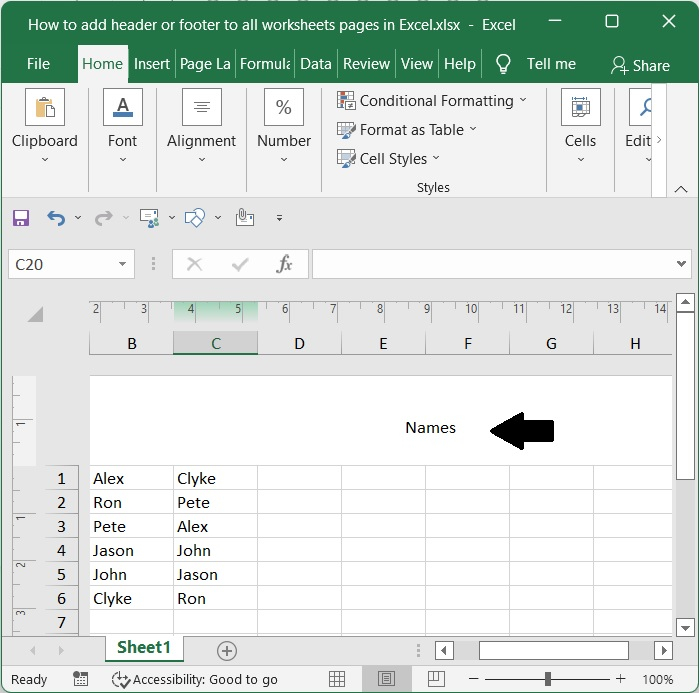
Task: Open the Shapes icon in quick access toolbar
Action: 196,217
